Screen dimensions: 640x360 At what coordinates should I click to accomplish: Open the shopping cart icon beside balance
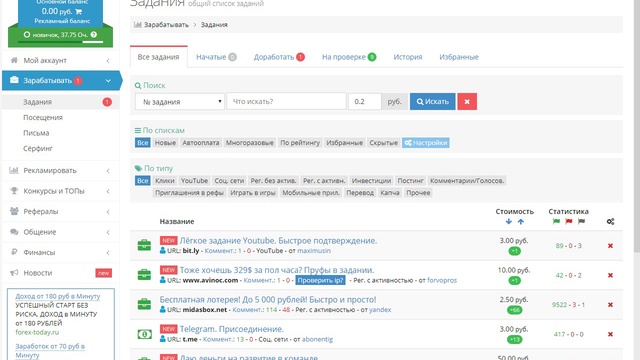click(x=78, y=12)
